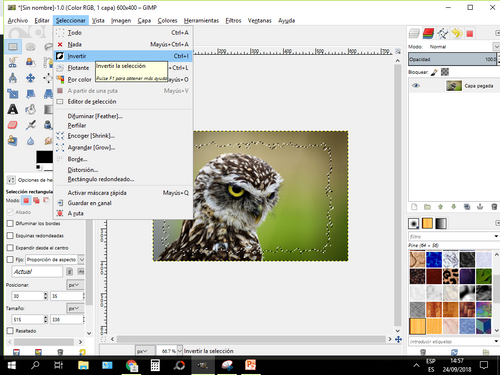This screenshot has height=375, width=500.
Task: Select the Scissors Select tool
Action: coord(13,62)
